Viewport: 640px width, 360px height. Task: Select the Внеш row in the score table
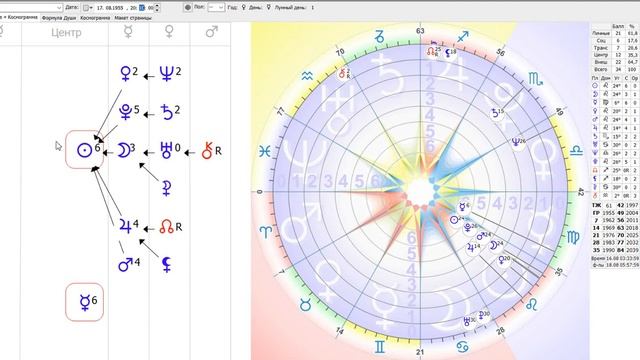point(615,62)
